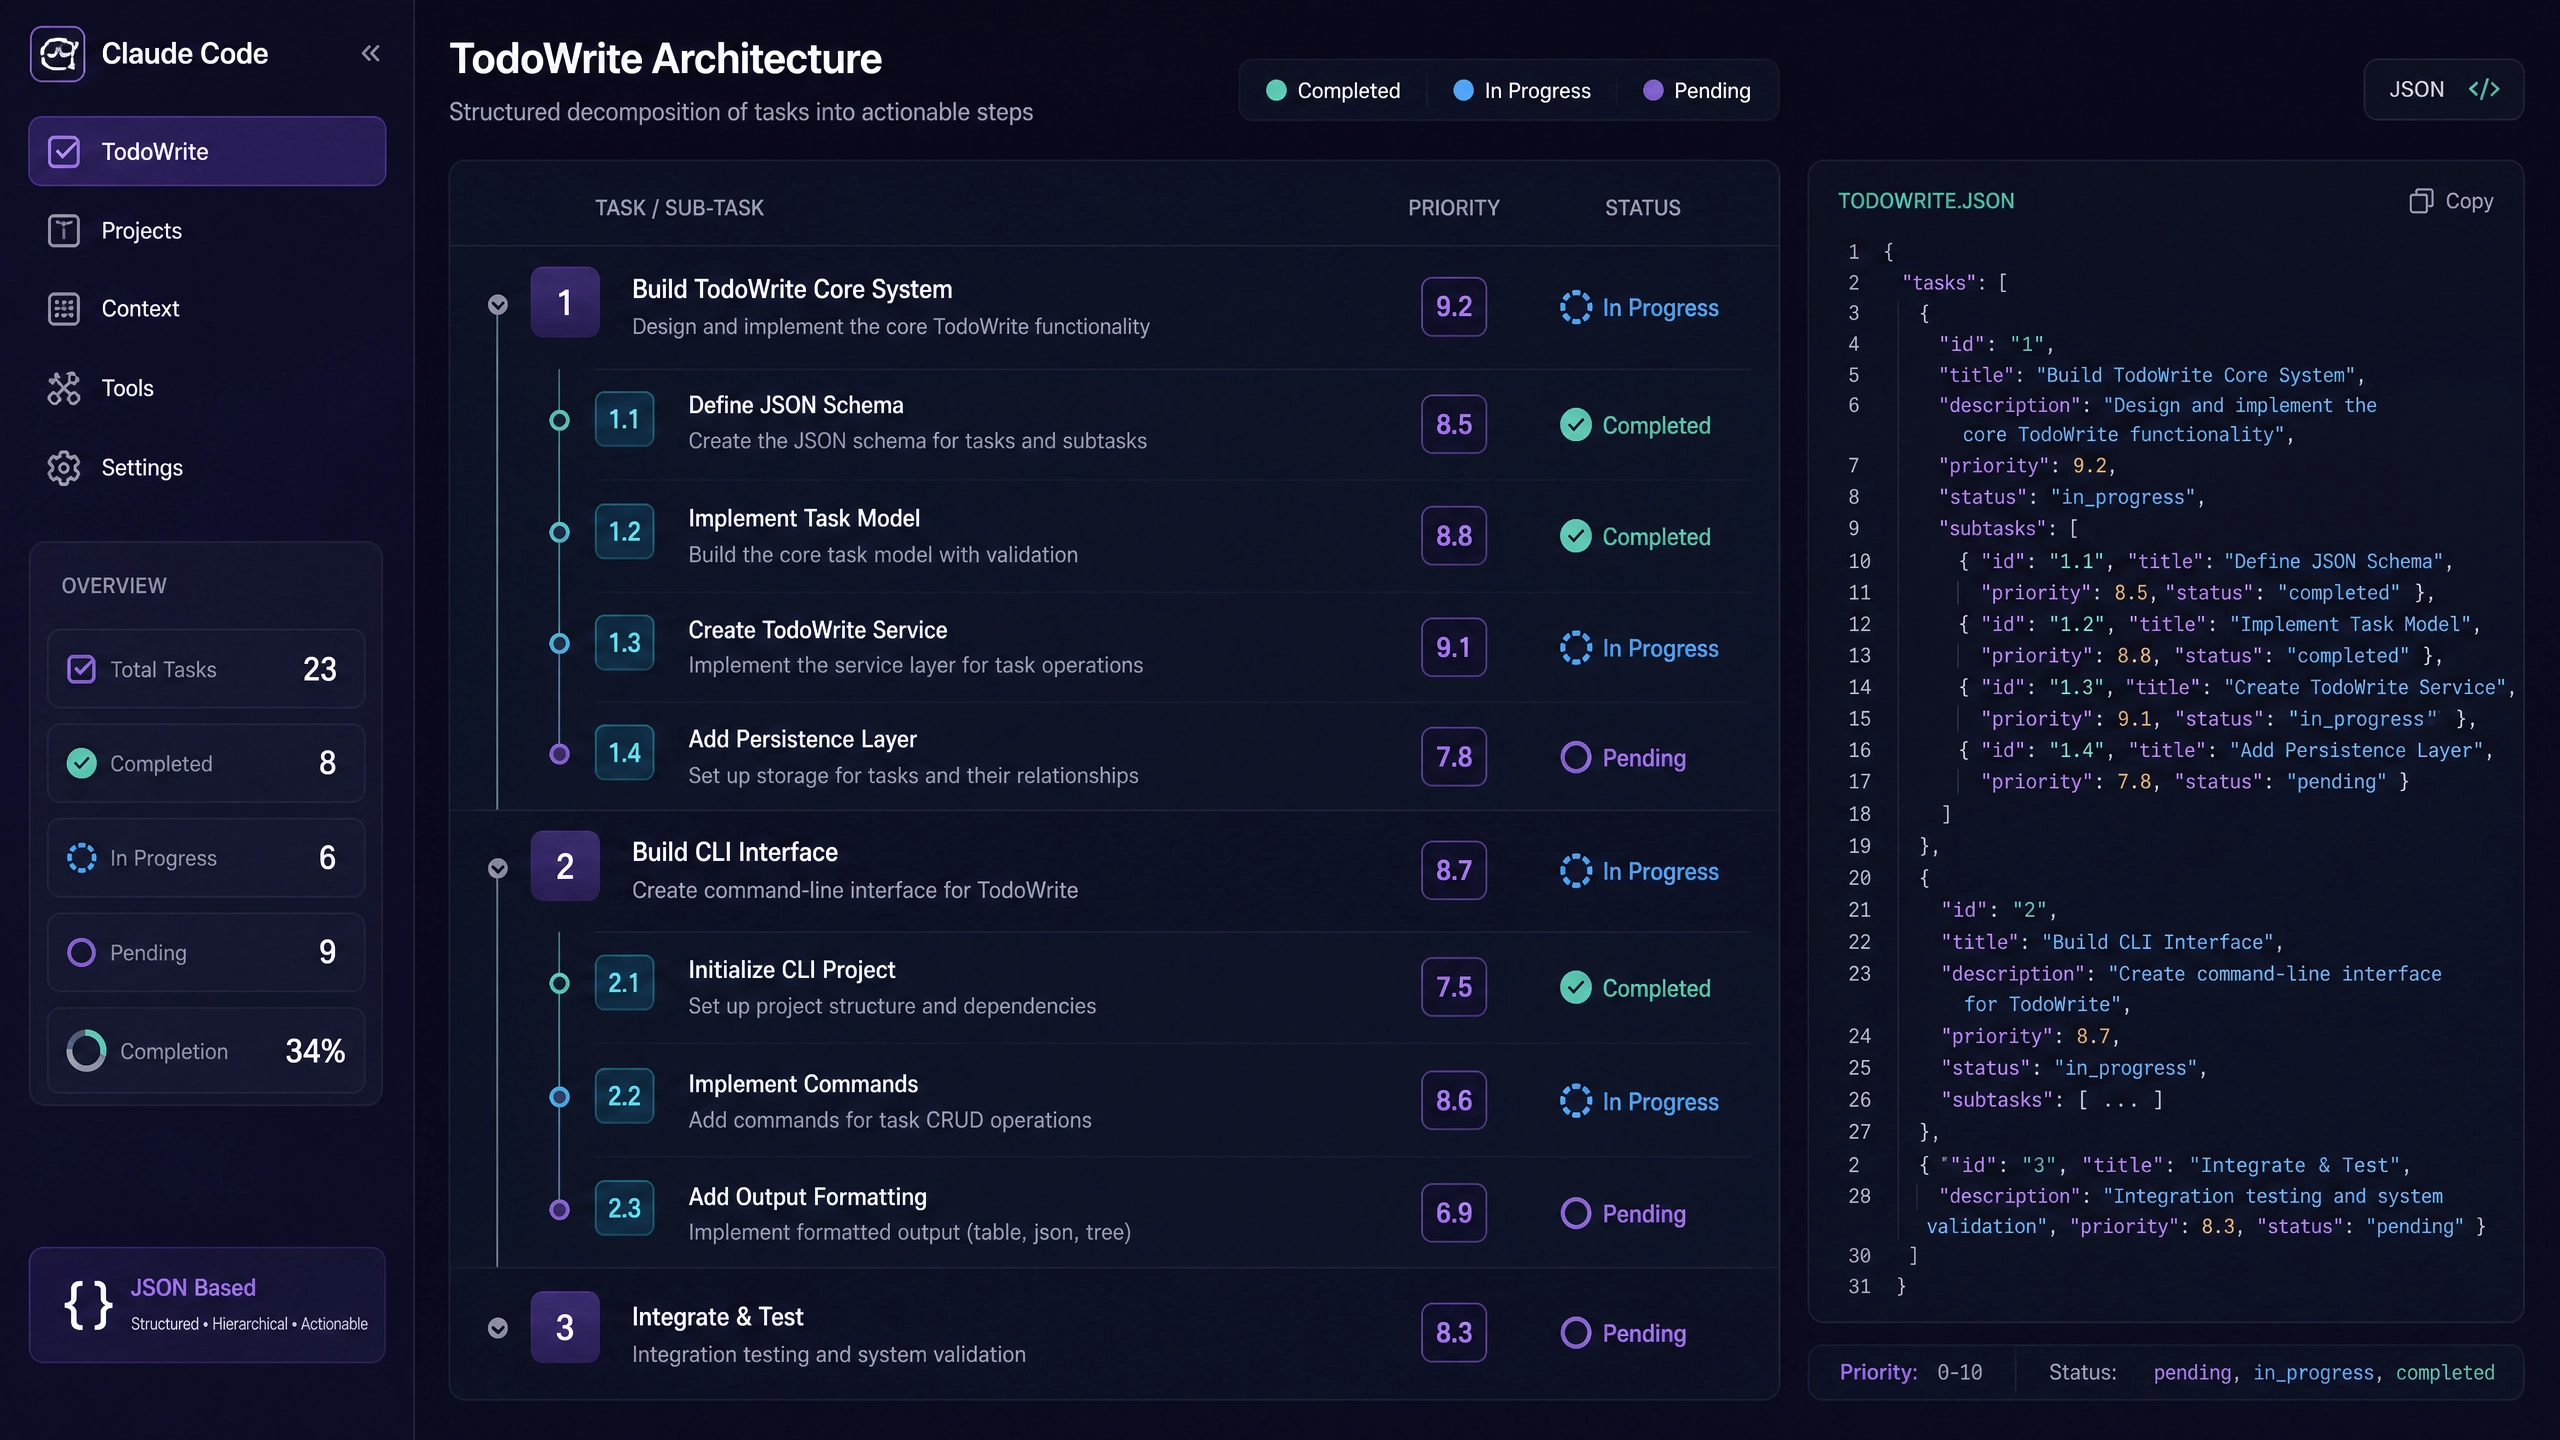Switch to JSON code view
Image resolution: width=2560 pixels, height=1440 pixels.
pos(2444,90)
